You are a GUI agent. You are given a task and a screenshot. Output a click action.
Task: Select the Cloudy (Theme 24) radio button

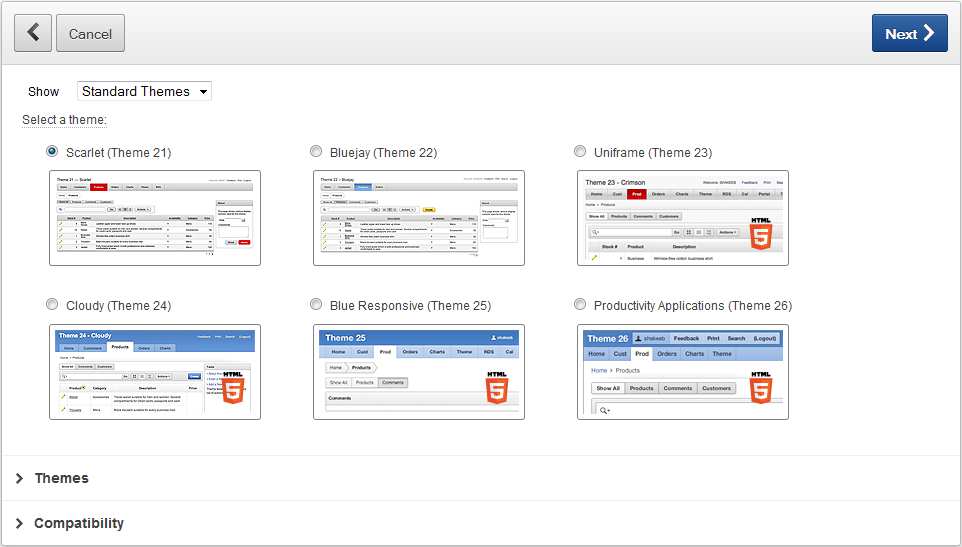[52, 304]
